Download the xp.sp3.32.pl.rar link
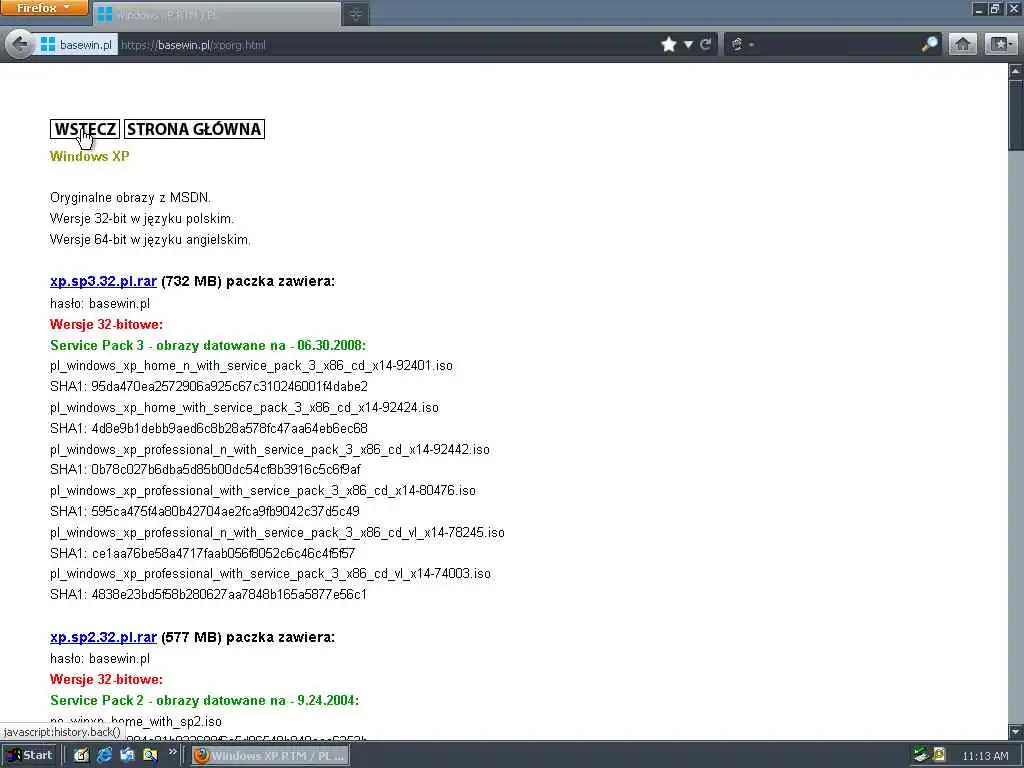Image resolution: width=1024 pixels, height=768 pixels. pos(103,281)
